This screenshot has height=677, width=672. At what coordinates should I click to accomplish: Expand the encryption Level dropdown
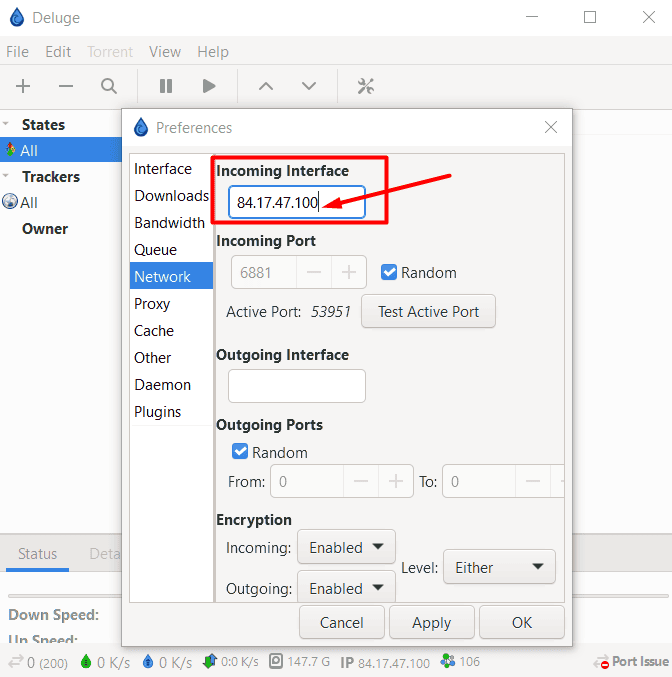[499, 567]
